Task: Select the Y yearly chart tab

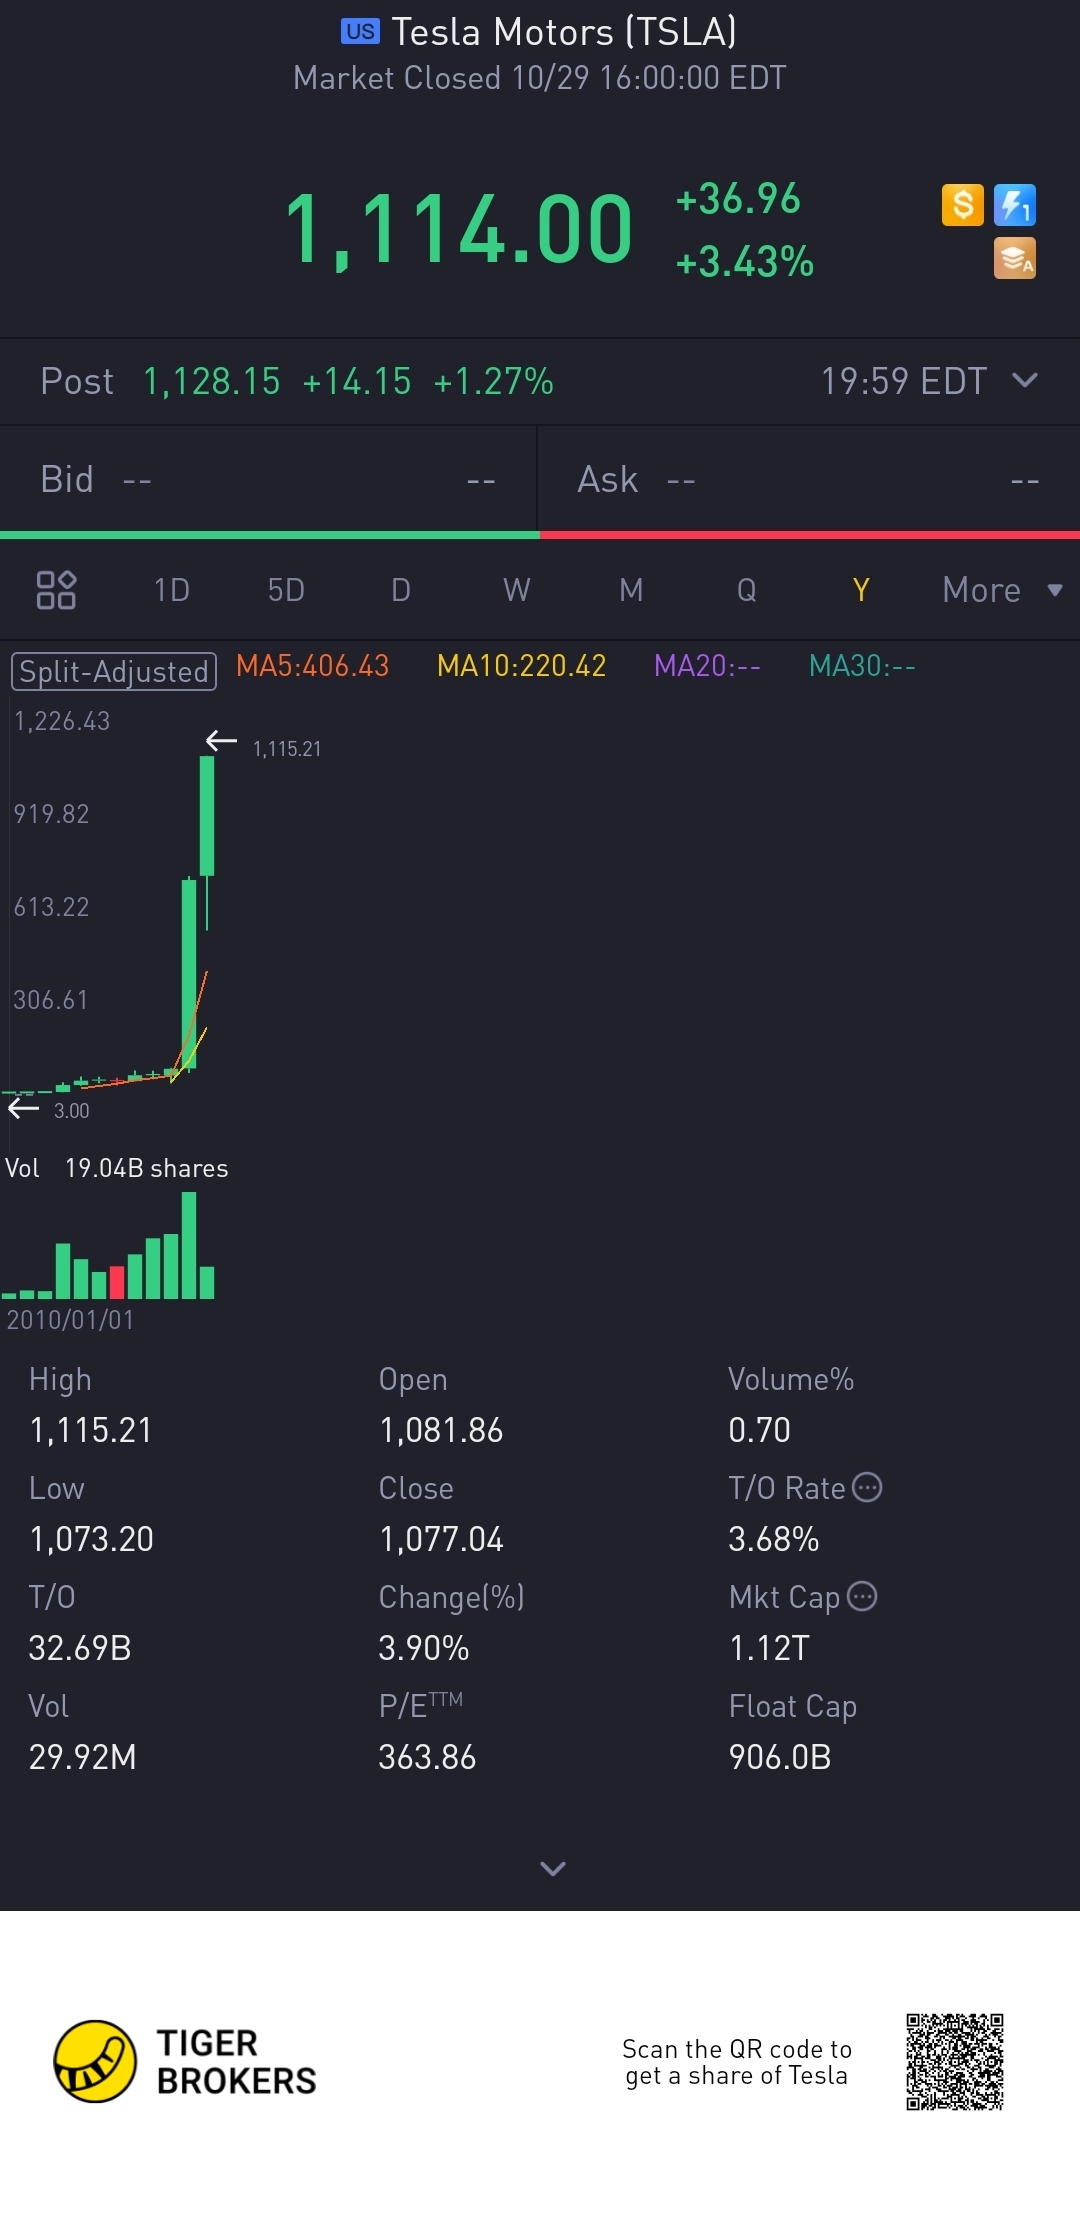Action: pyautogui.click(x=861, y=590)
